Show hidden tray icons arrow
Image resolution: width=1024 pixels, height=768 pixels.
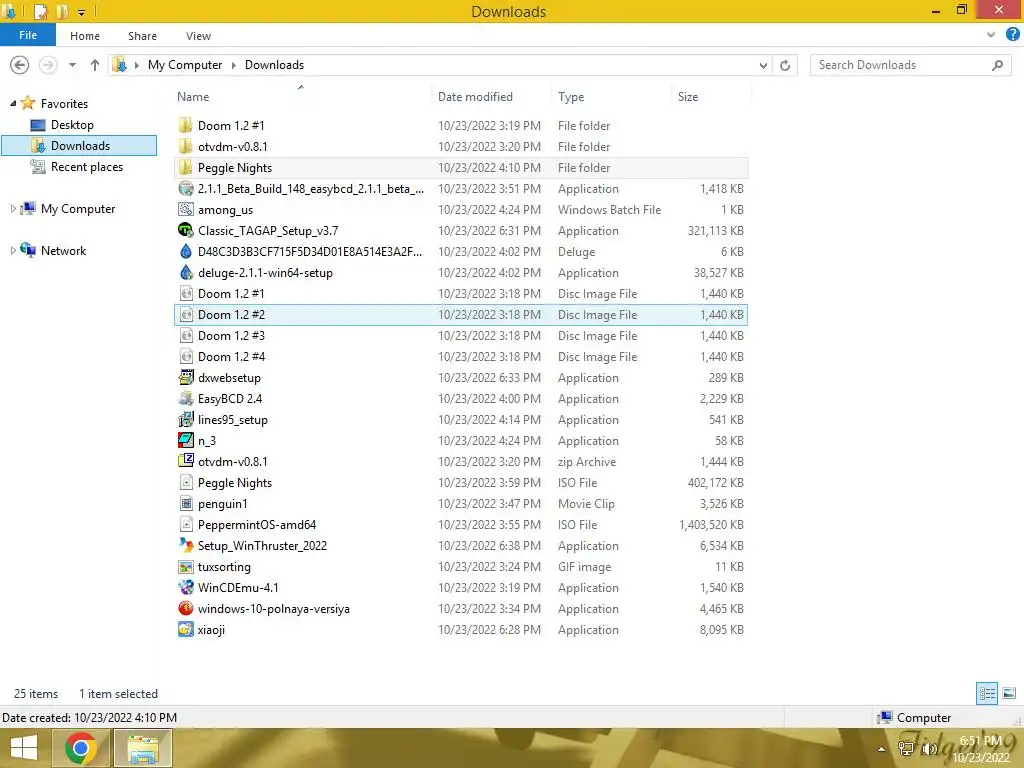(x=881, y=750)
